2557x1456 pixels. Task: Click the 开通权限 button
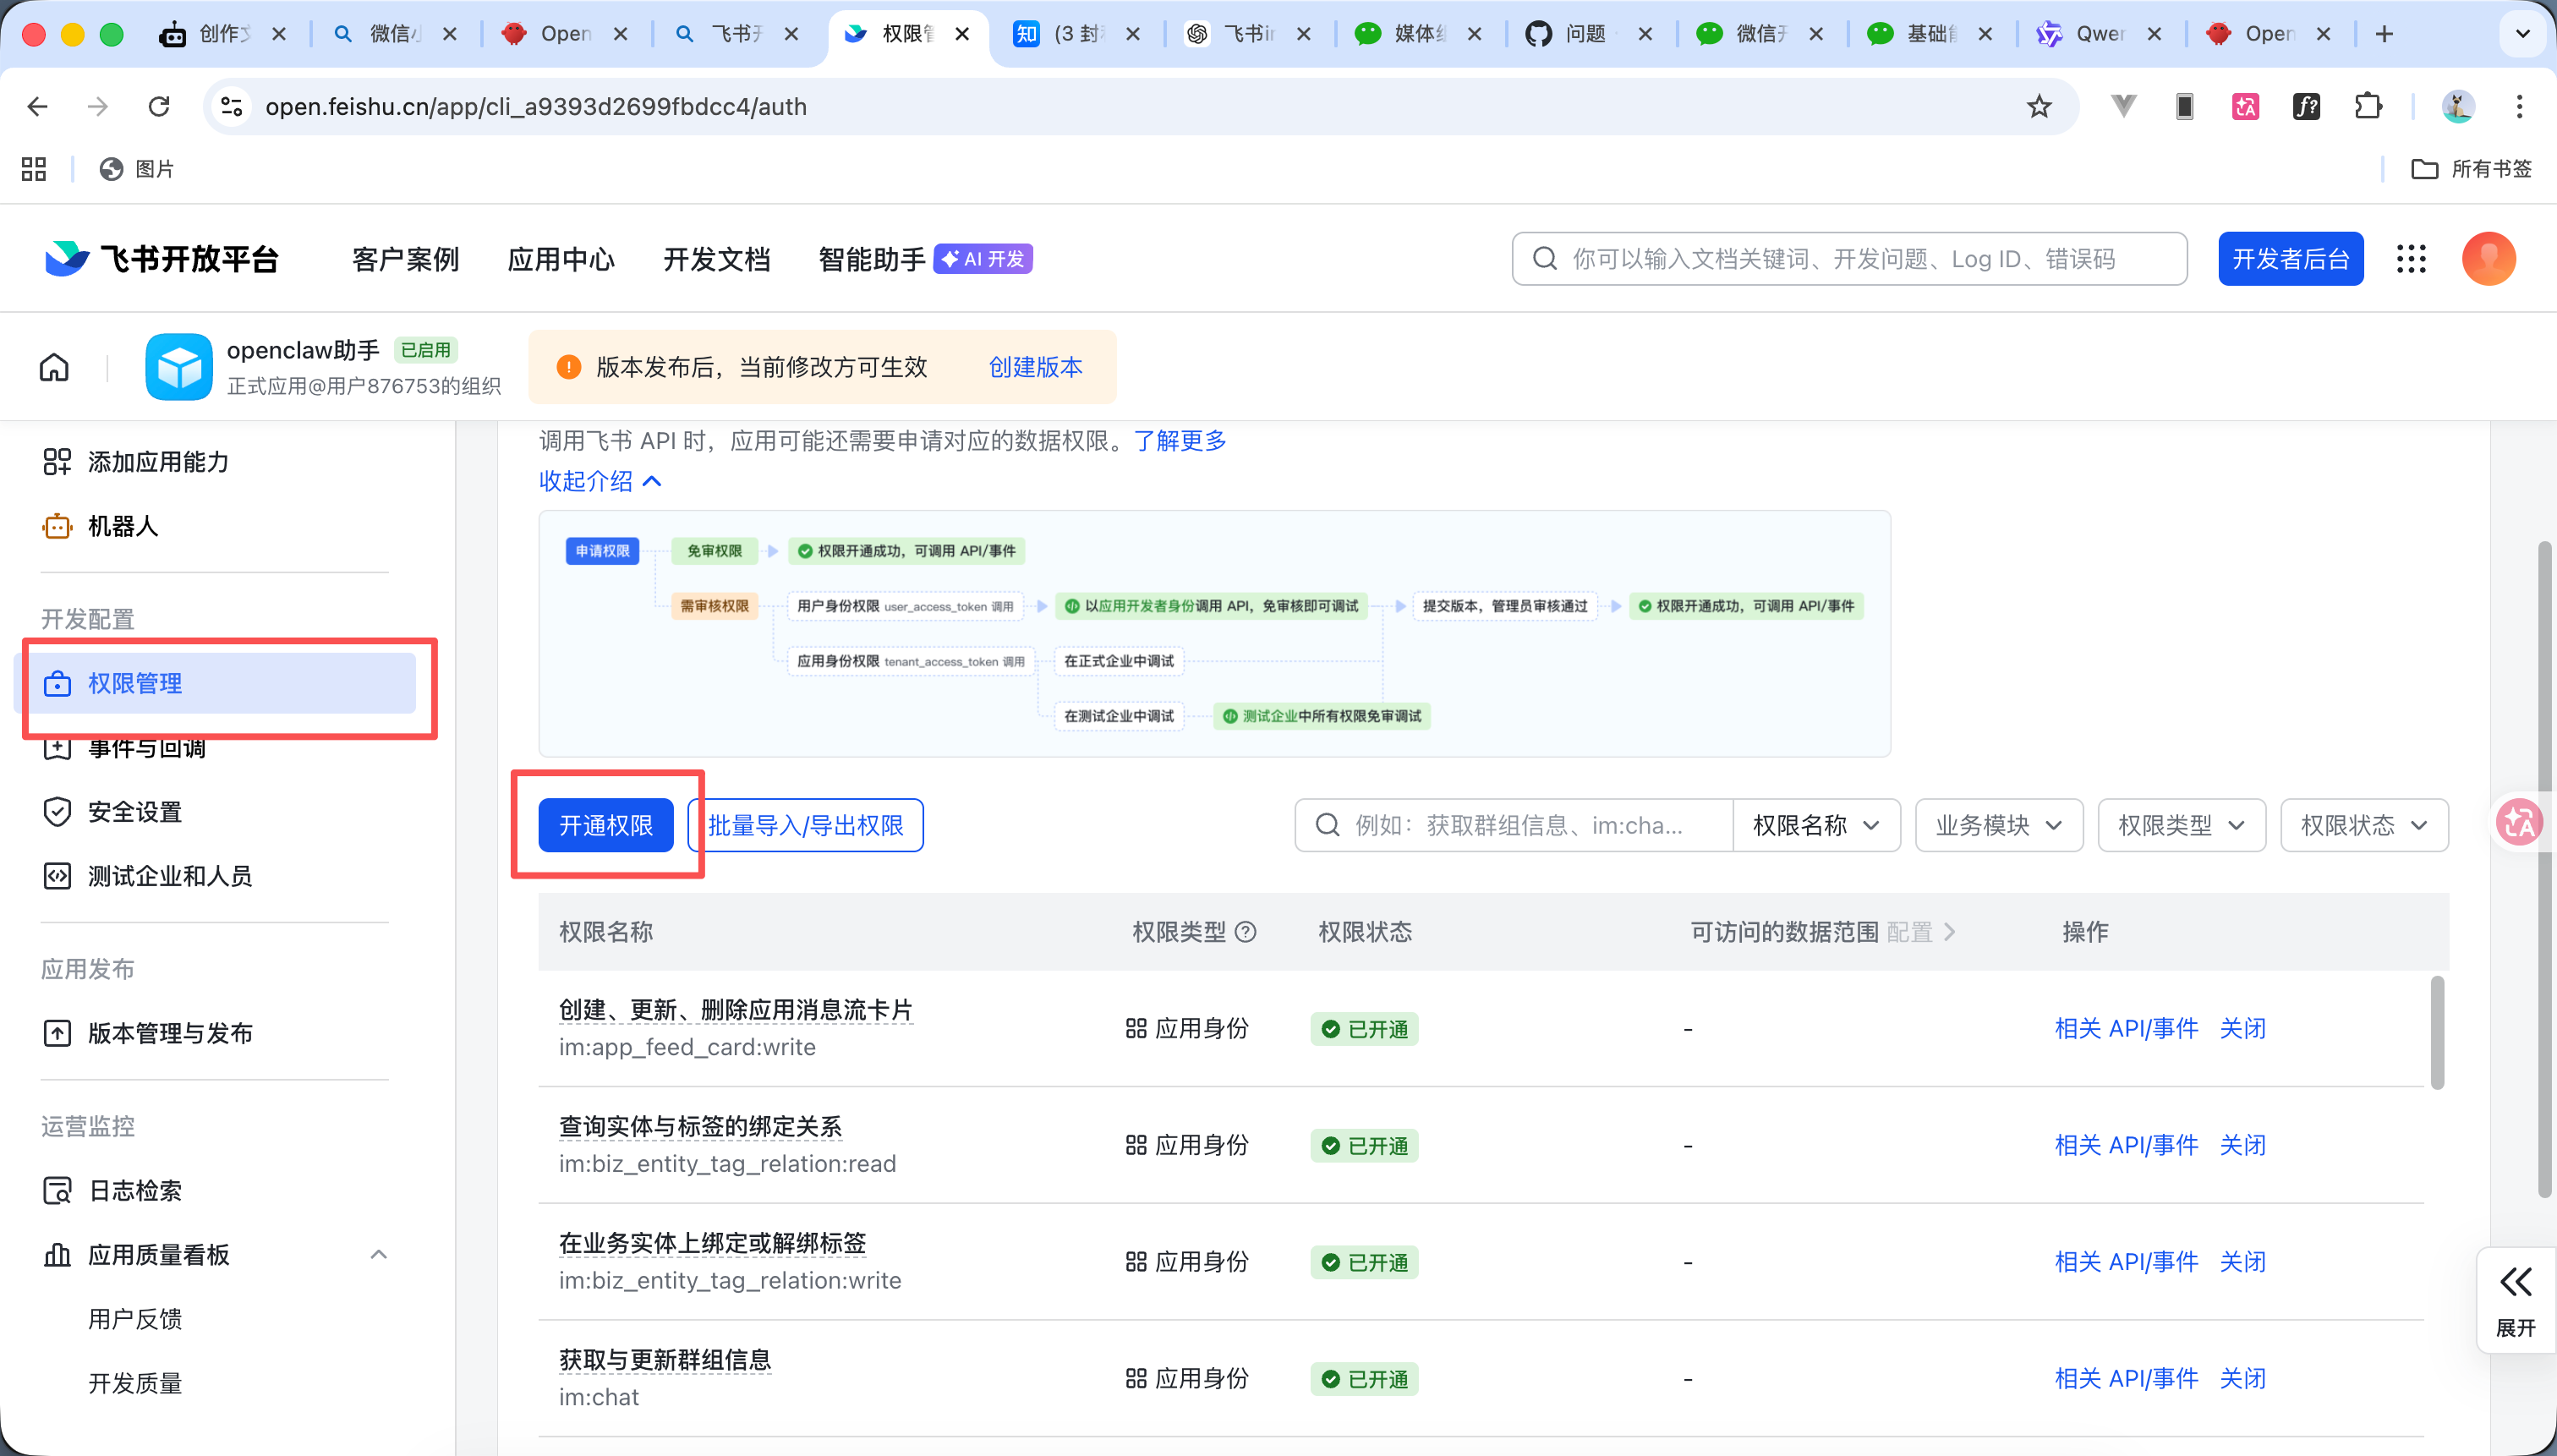[605, 824]
